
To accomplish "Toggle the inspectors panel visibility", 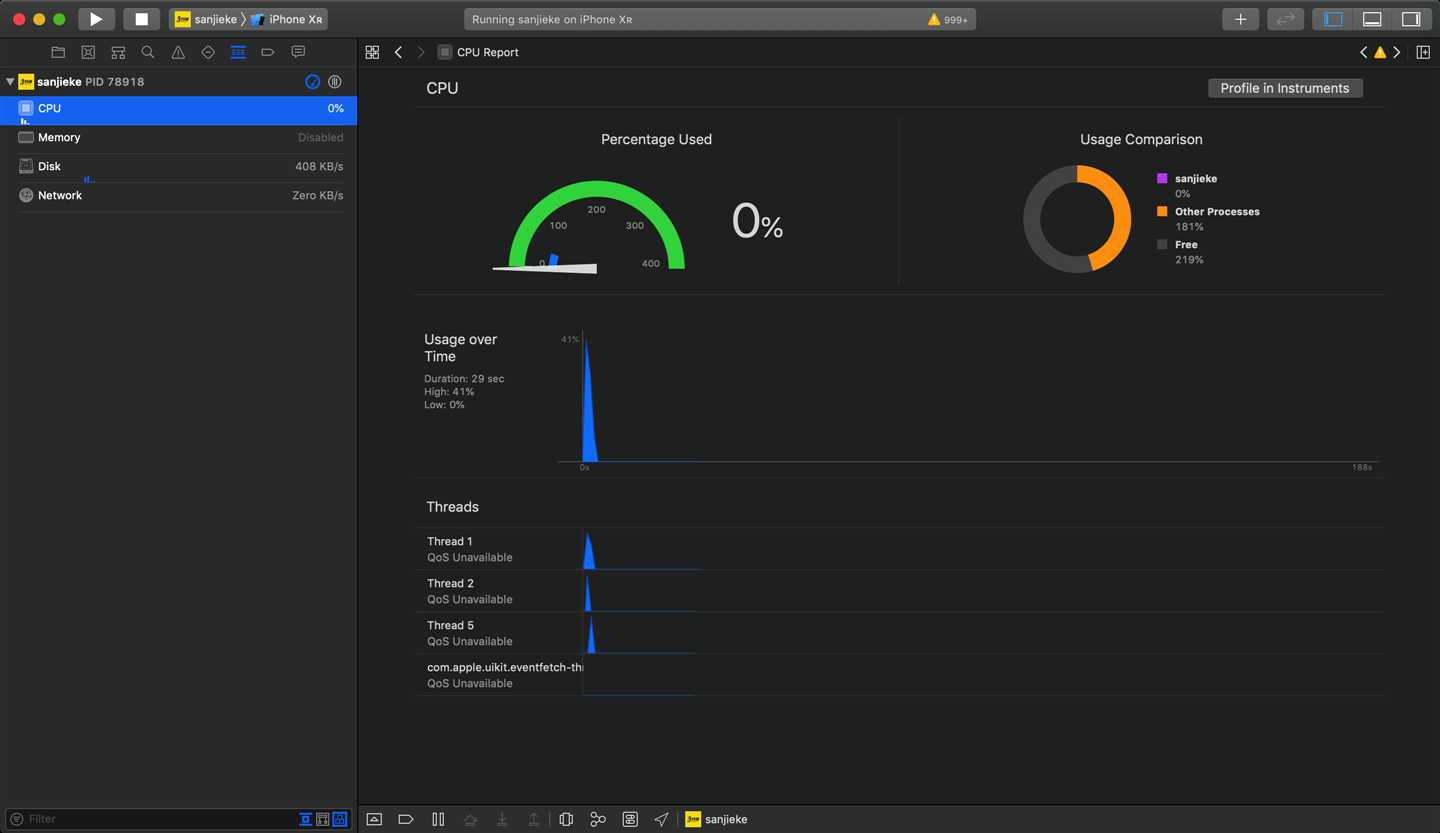I will click(x=1411, y=19).
